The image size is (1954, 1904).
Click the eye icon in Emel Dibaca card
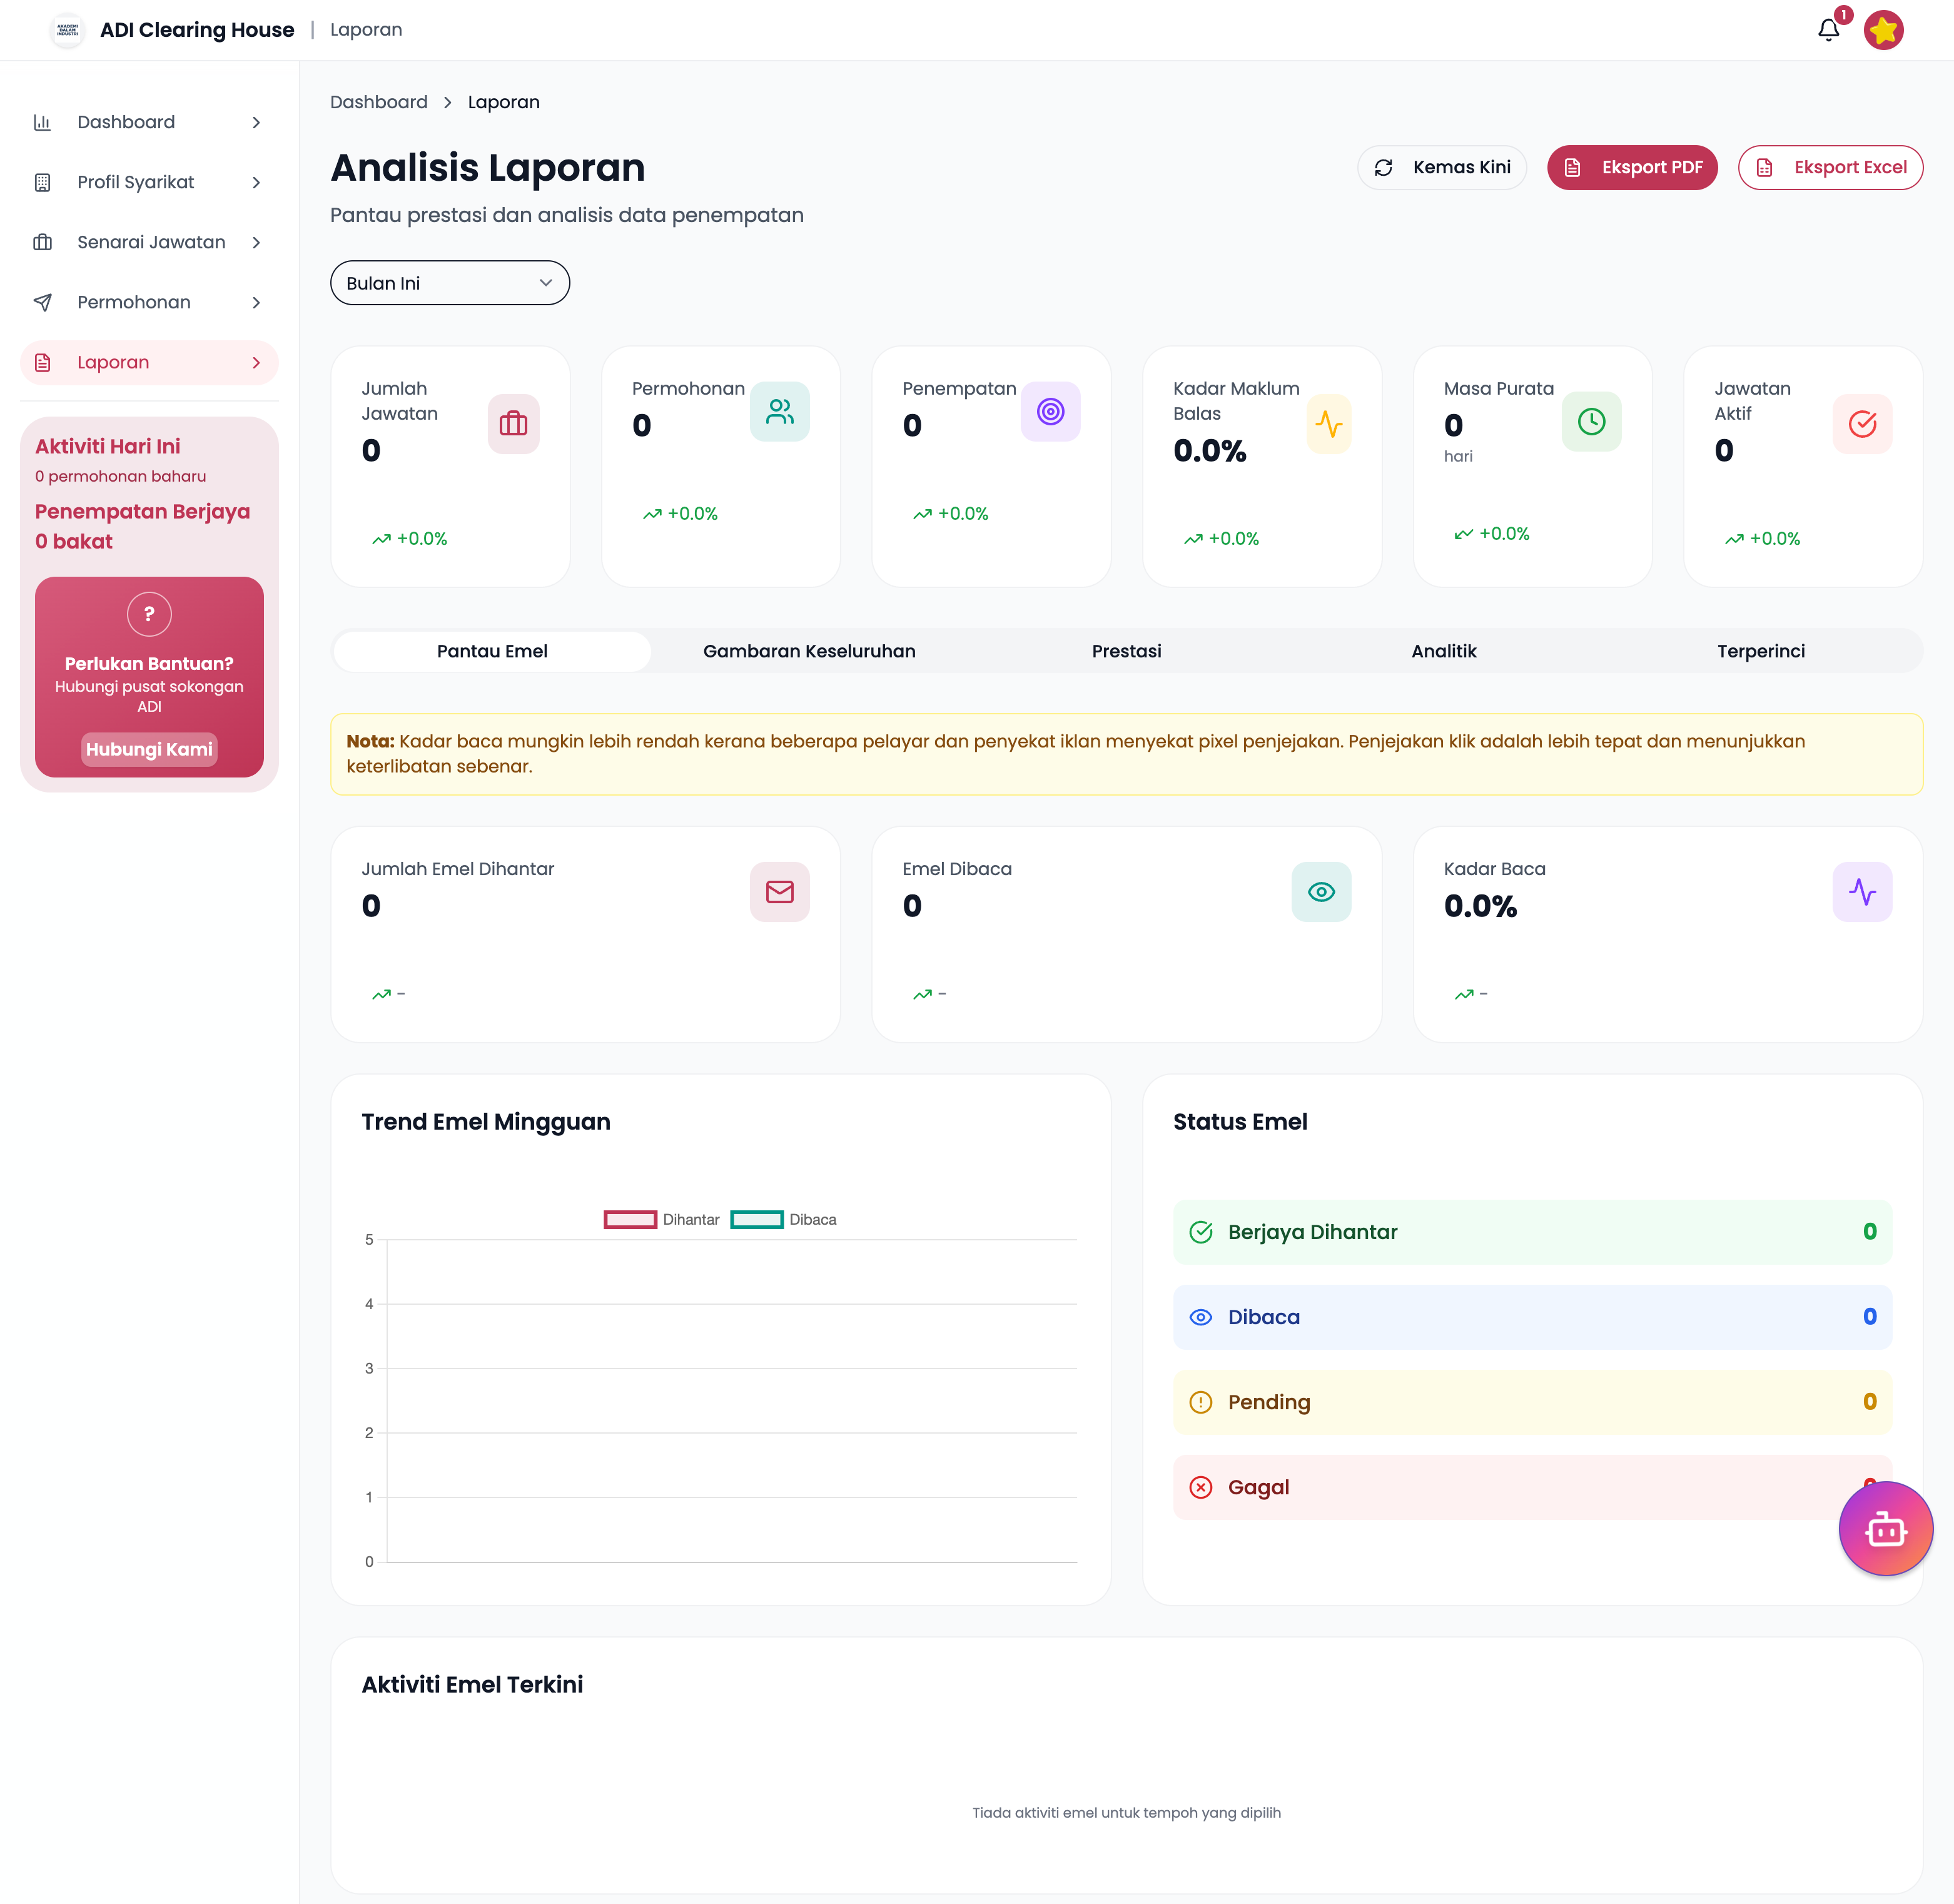(x=1321, y=892)
